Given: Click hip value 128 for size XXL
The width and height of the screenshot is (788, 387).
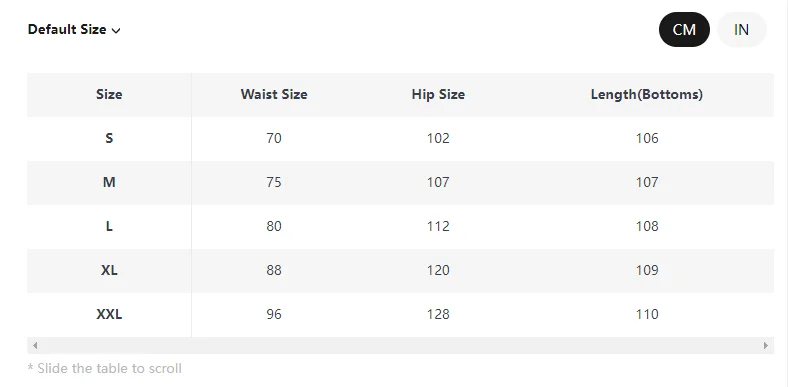Looking at the screenshot, I should click(438, 315).
